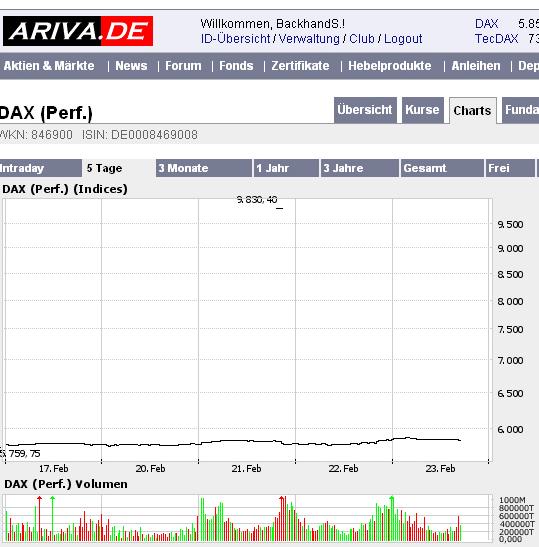
Task: Click the 17. Feb date label
Action: click(x=54, y=469)
